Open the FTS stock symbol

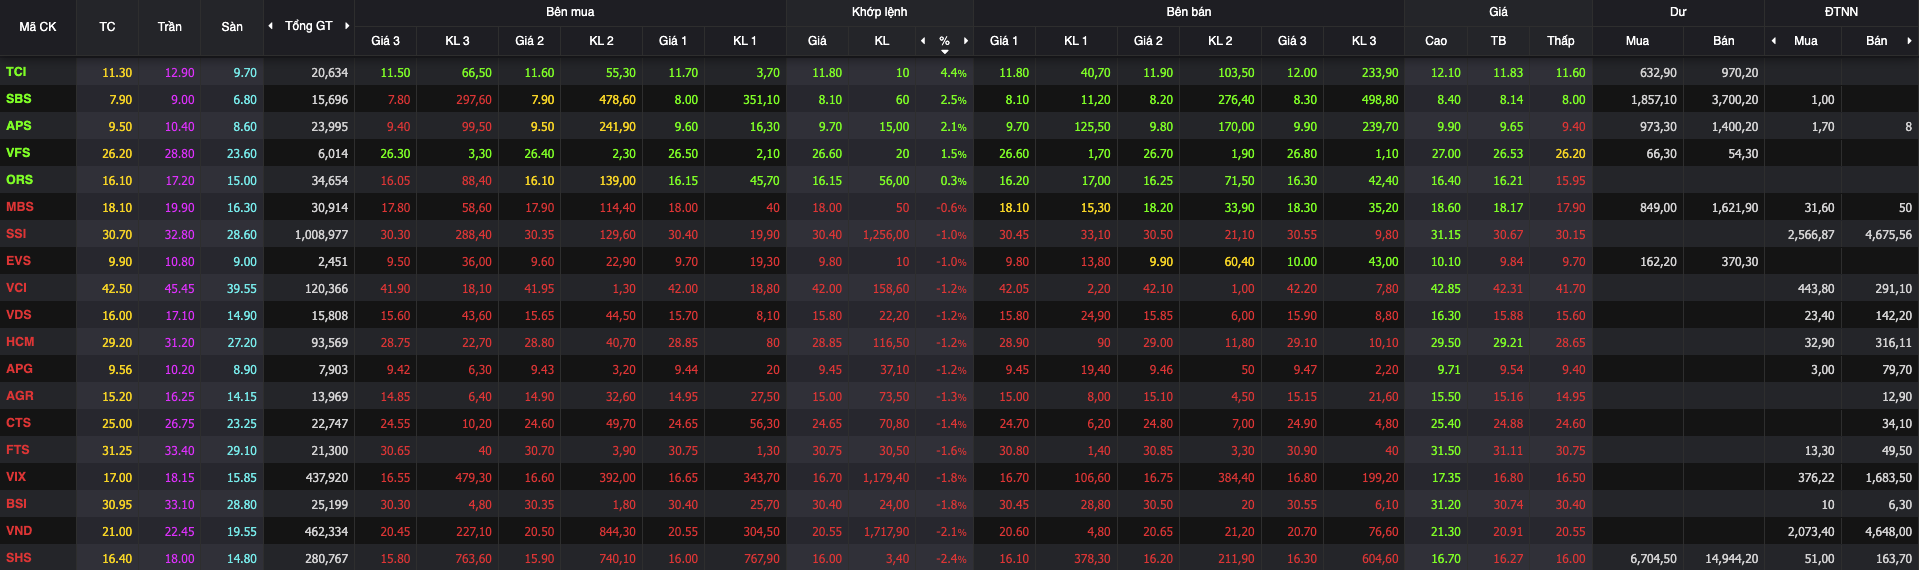(x=17, y=450)
